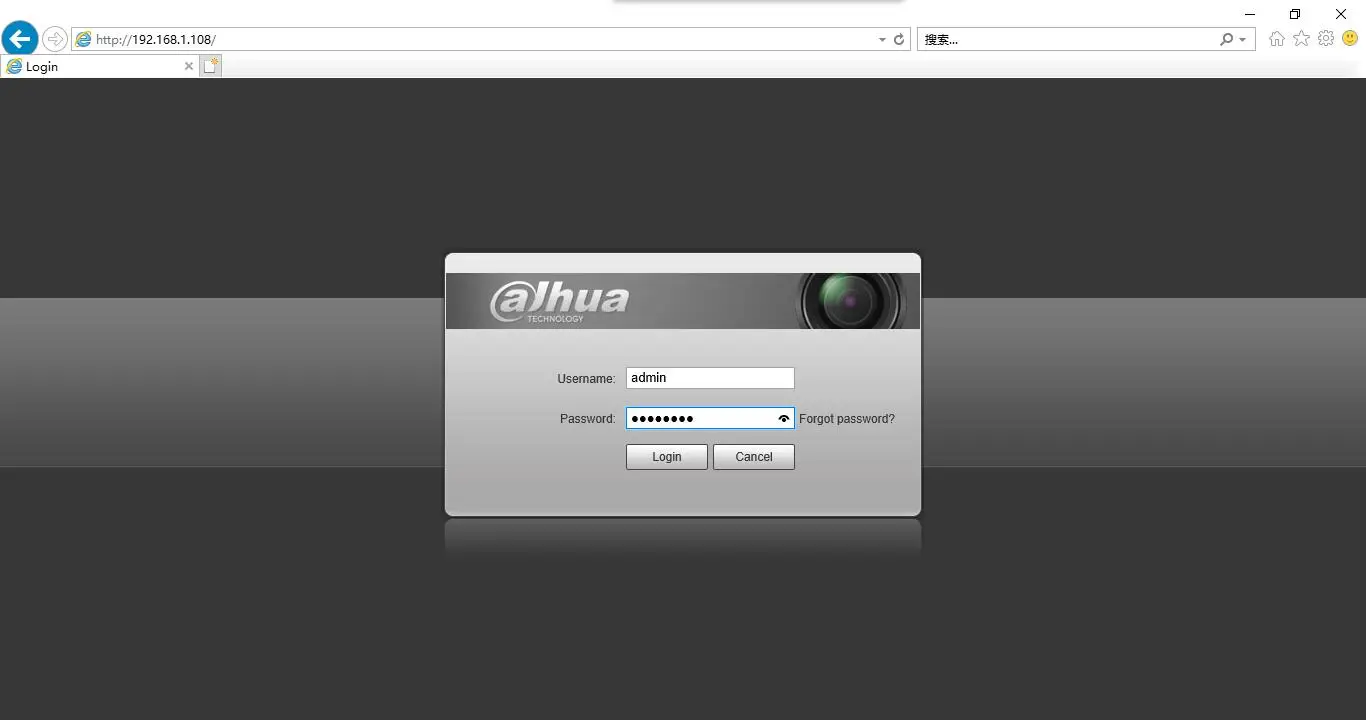Open the browser Home icon

(x=1277, y=39)
